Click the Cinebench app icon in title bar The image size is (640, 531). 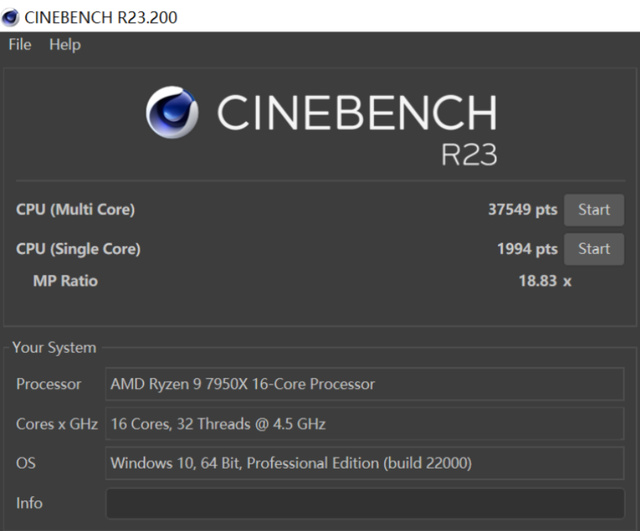[11, 17]
